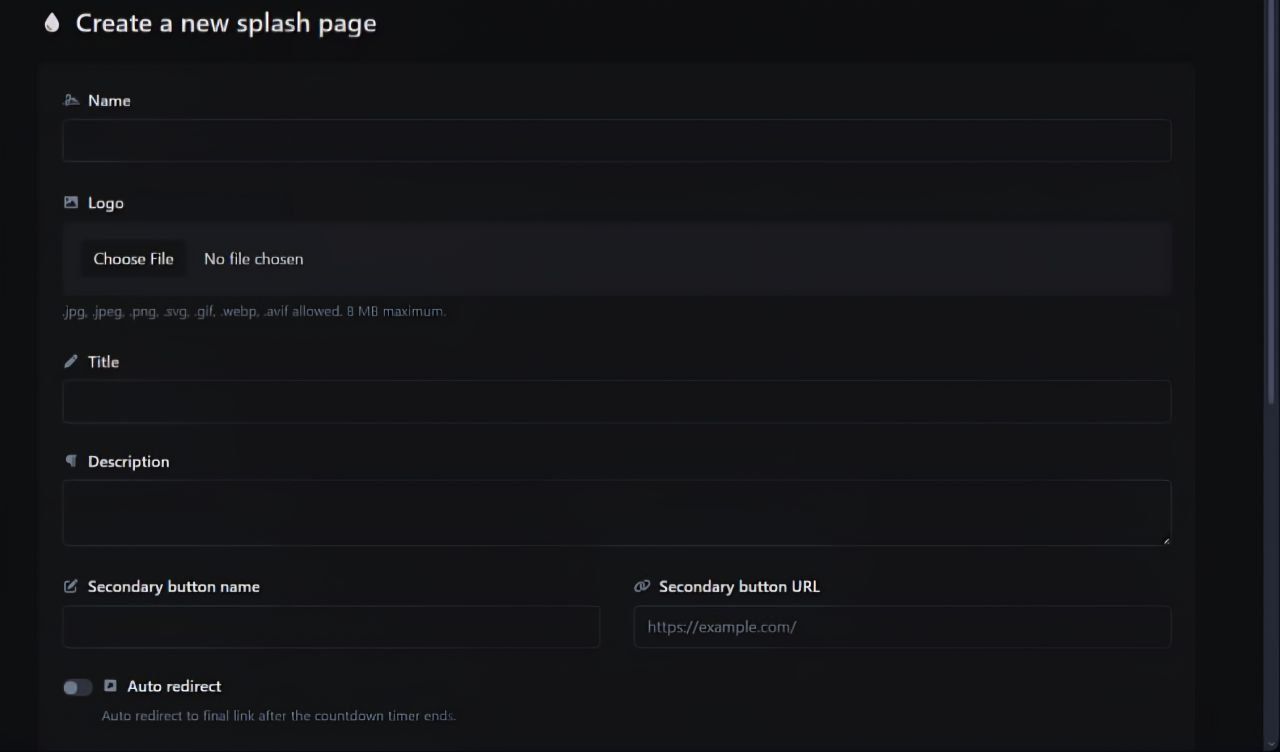Click the signature icon next to Name

(71, 100)
